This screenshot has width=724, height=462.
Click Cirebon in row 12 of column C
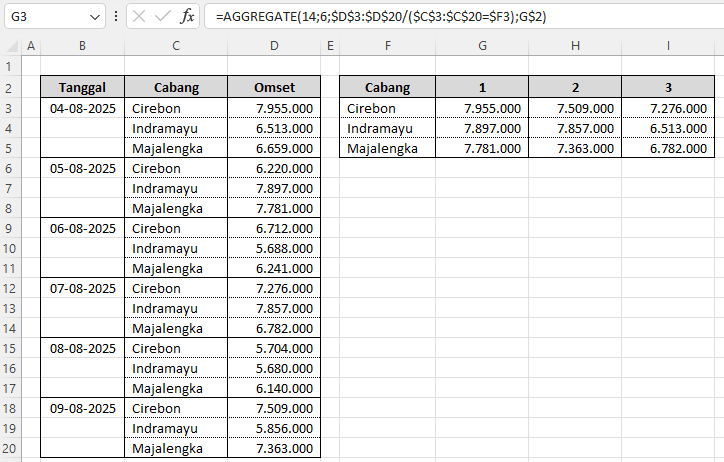point(176,288)
